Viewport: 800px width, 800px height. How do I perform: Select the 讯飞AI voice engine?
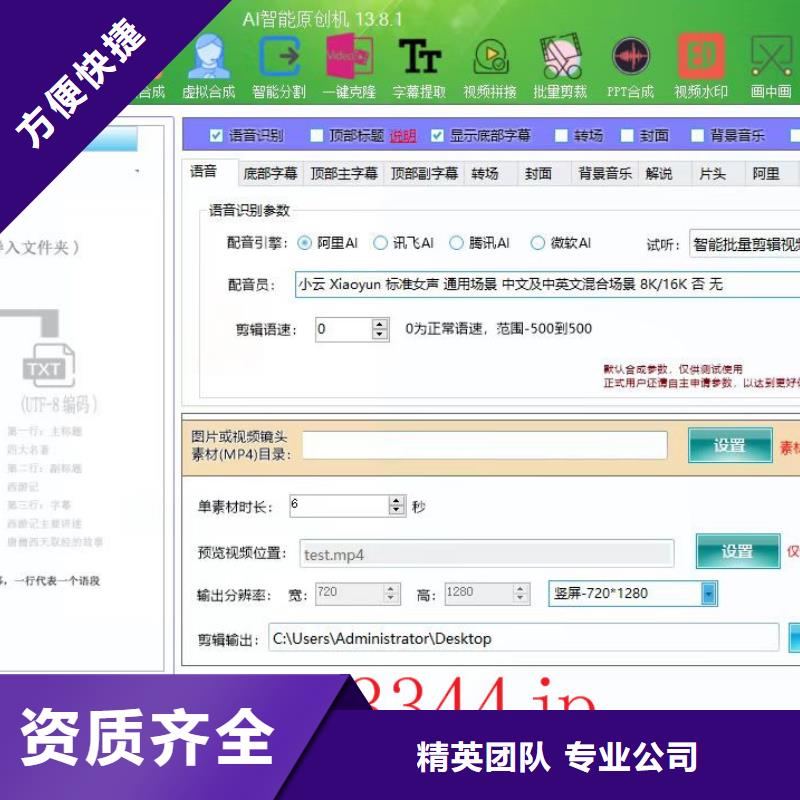click(x=380, y=243)
